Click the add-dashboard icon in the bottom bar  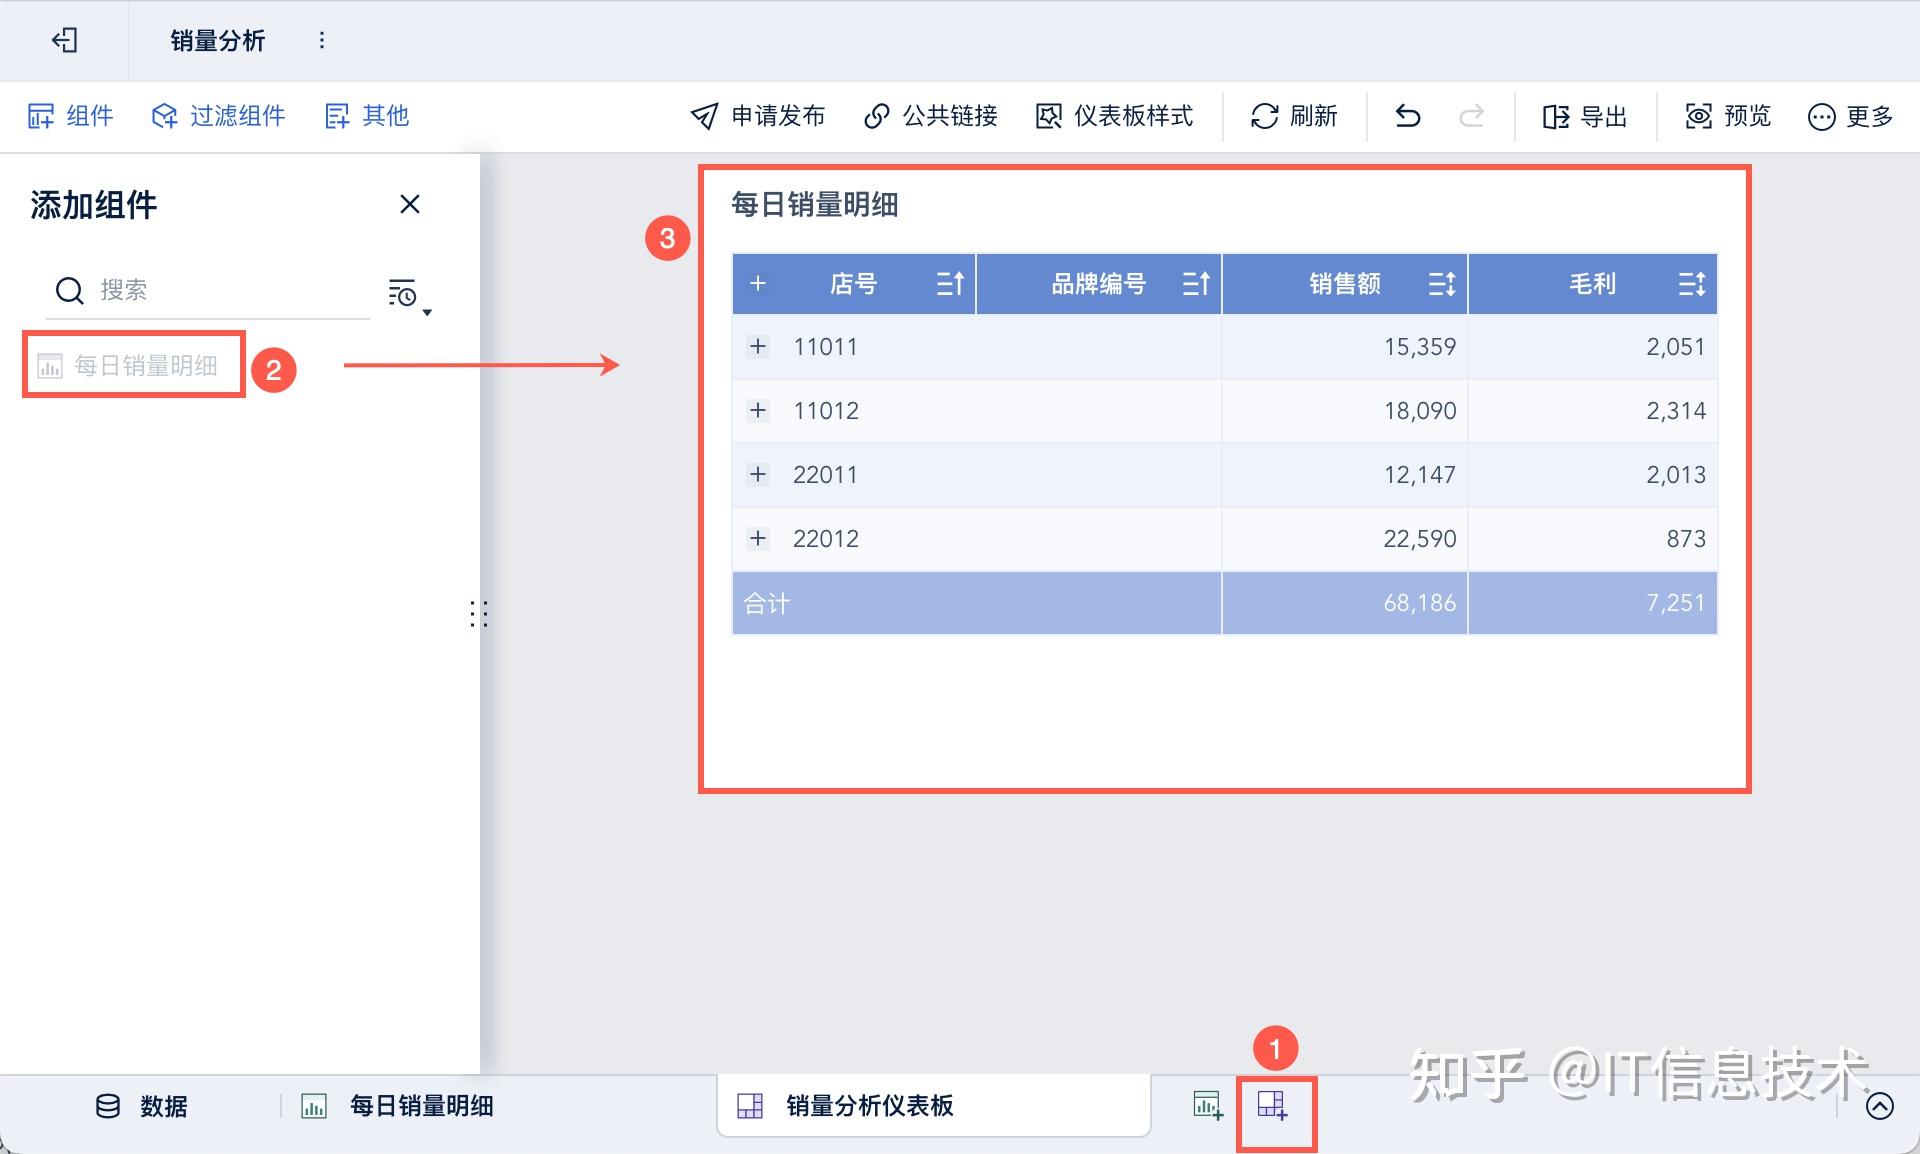coord(1272,1105)
